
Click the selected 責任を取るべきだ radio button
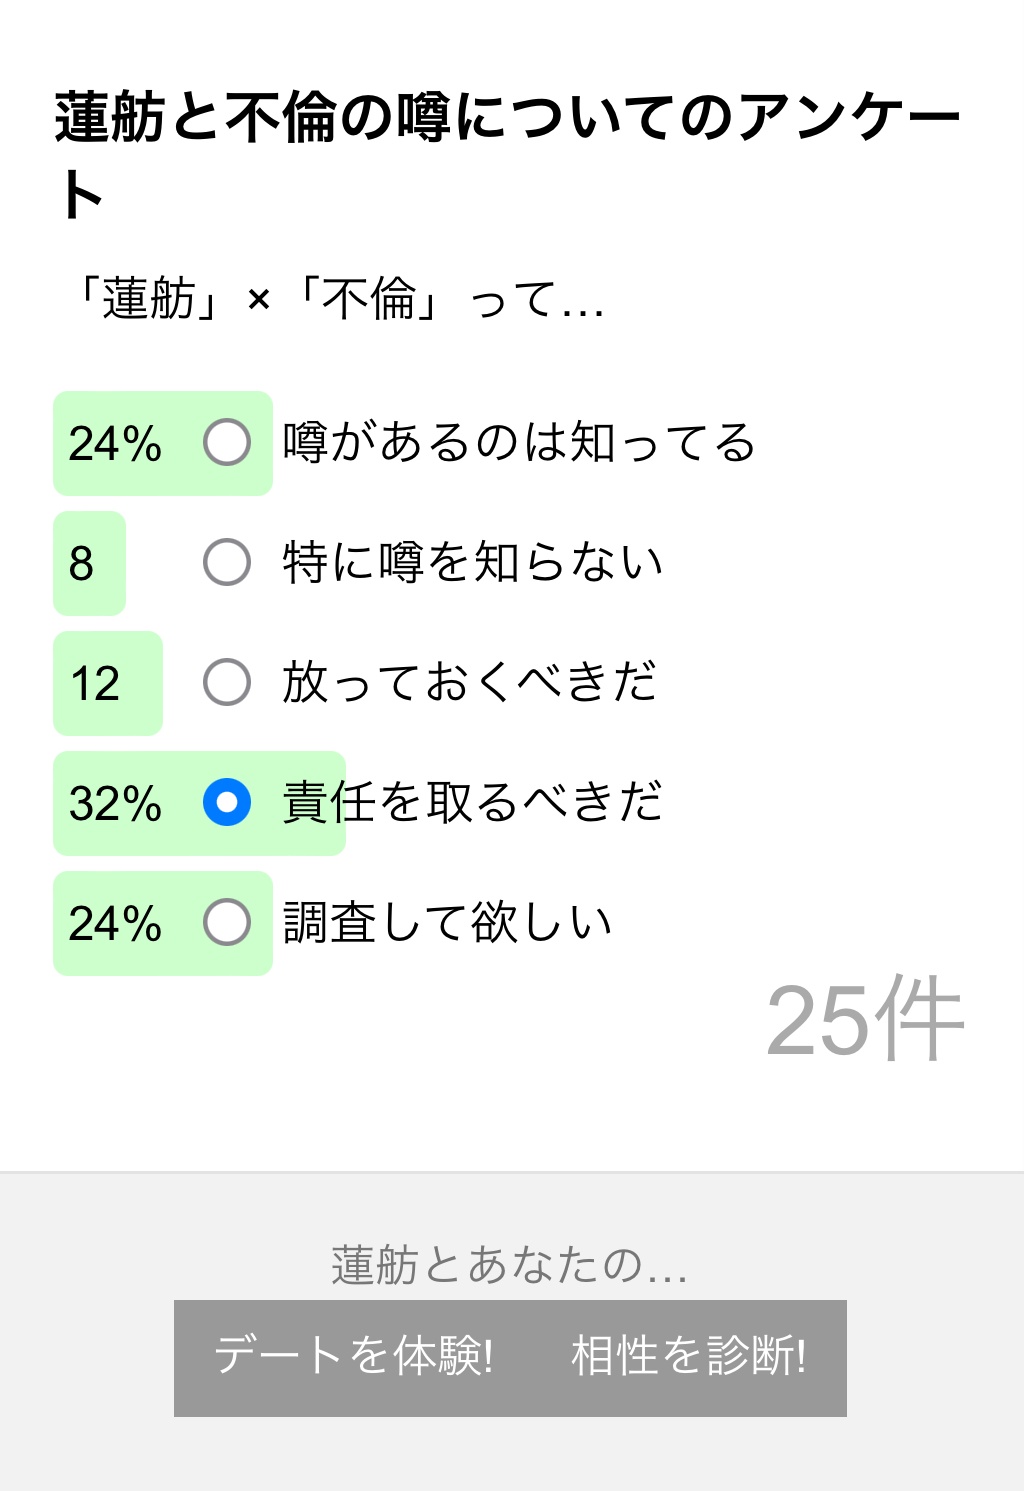point(227,803)
